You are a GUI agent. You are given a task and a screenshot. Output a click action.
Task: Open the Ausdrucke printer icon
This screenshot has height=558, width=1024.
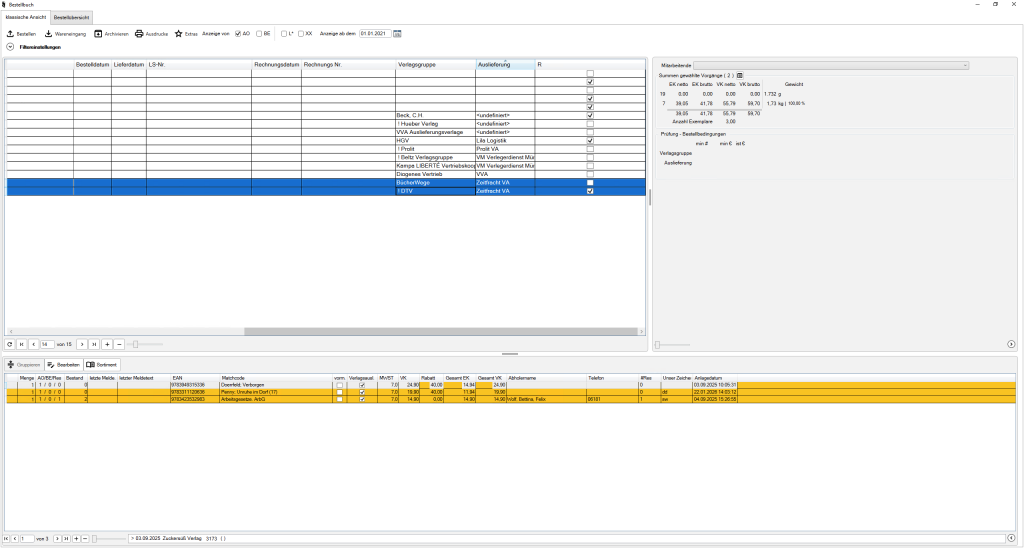click(x=140, y=33)
